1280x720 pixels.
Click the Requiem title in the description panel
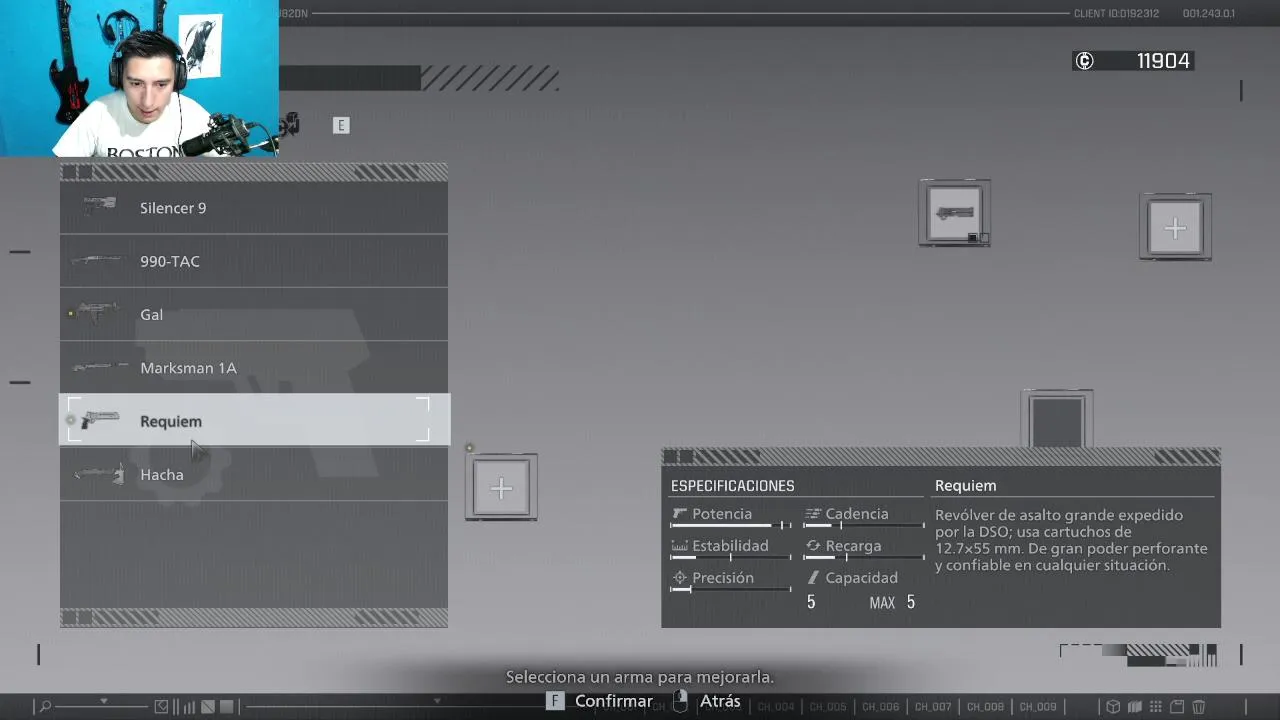(x=965, y=486)
